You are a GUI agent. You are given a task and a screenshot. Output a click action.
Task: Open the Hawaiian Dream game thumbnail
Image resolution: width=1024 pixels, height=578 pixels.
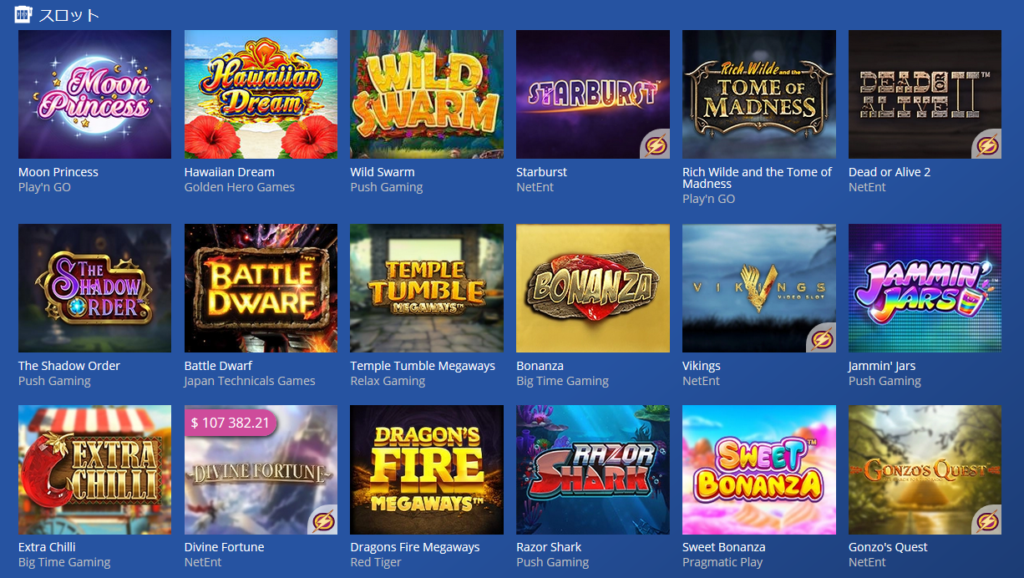261,94
